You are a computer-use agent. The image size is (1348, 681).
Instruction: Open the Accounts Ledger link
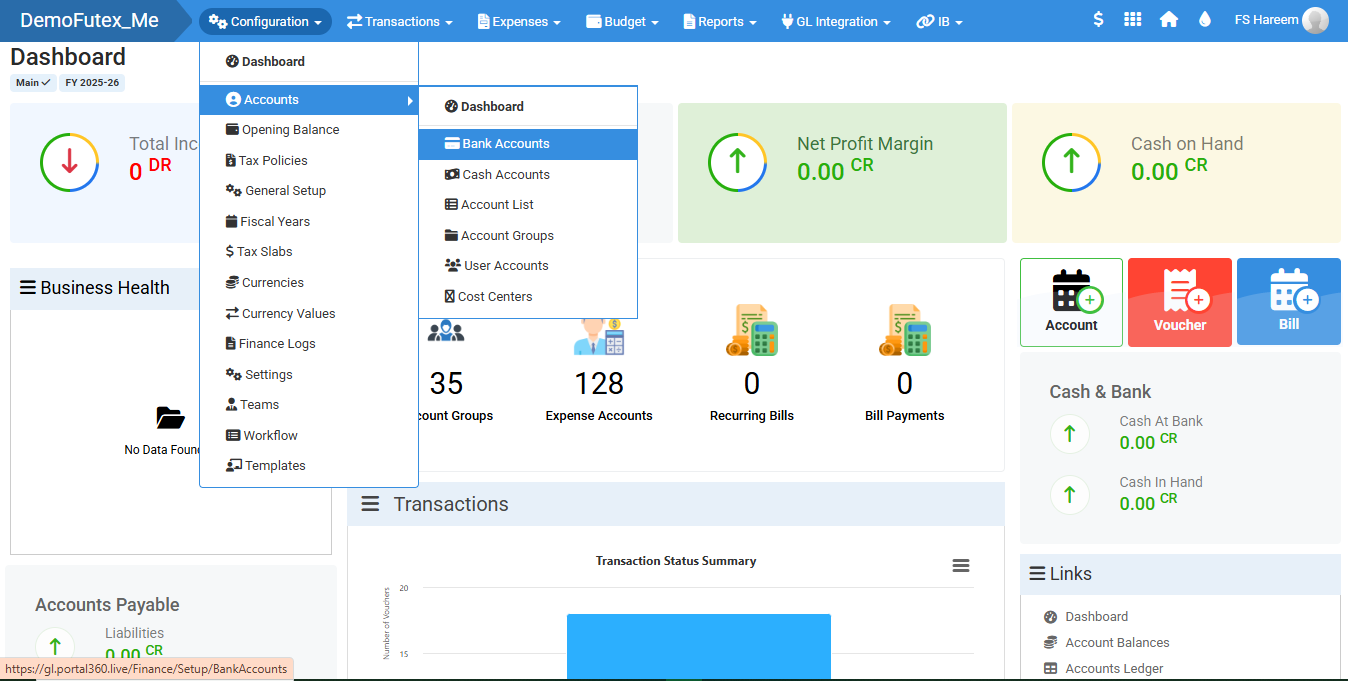point(1114,669)
